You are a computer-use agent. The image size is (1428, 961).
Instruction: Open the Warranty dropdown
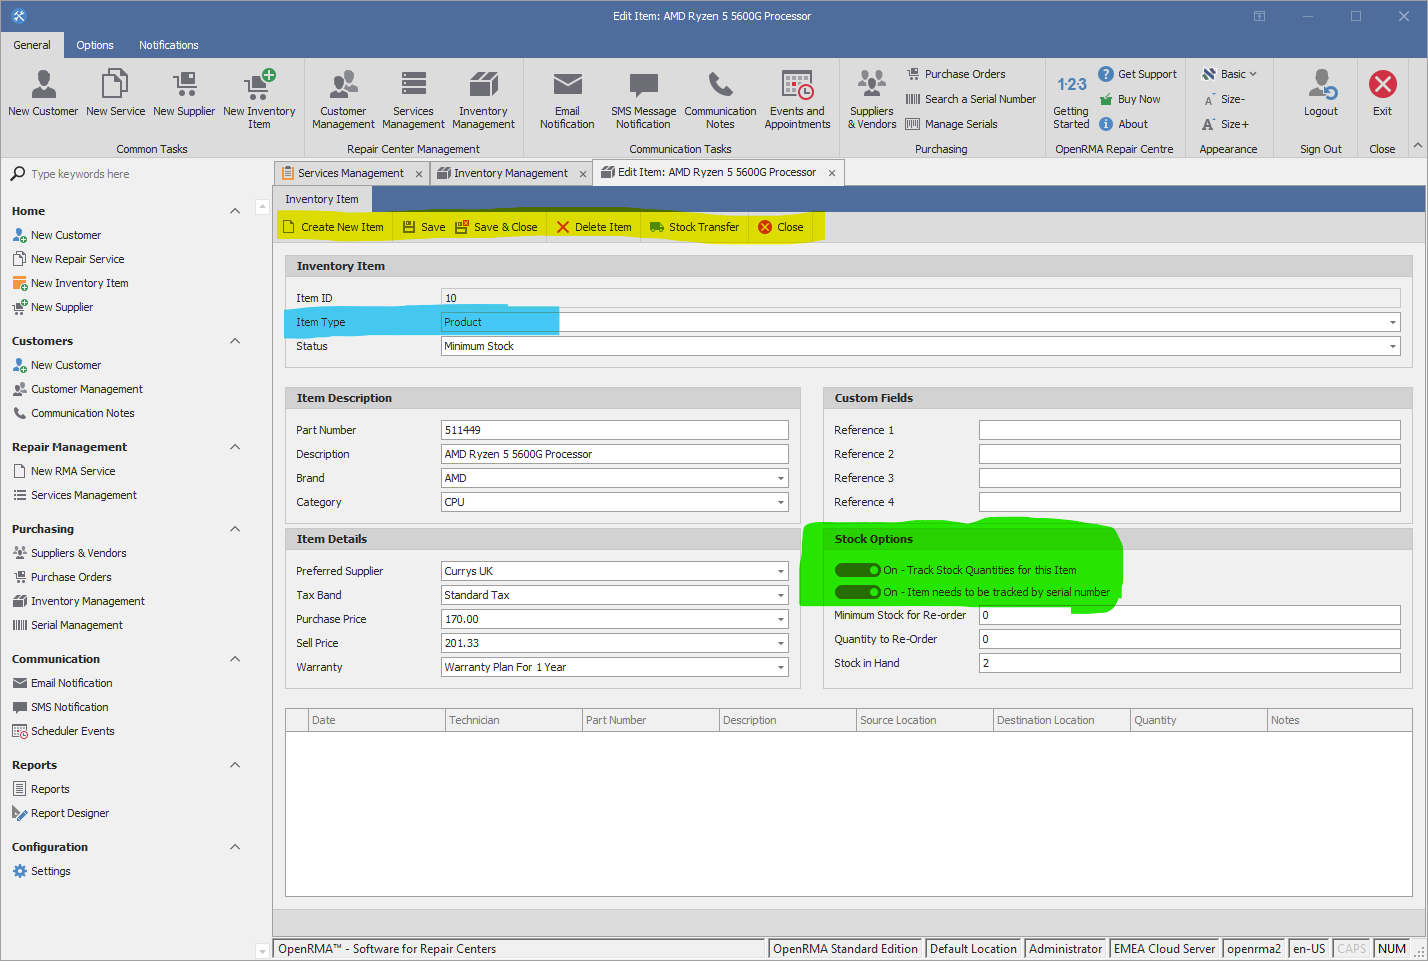[x=781, y=667]
